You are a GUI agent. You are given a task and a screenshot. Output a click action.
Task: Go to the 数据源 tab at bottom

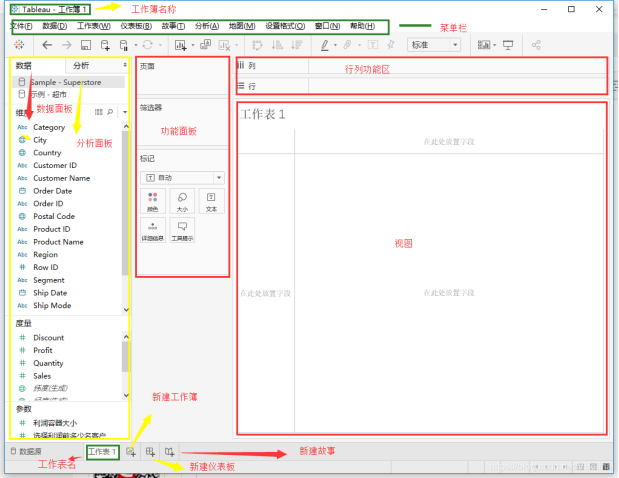click(x=26, y=451)
